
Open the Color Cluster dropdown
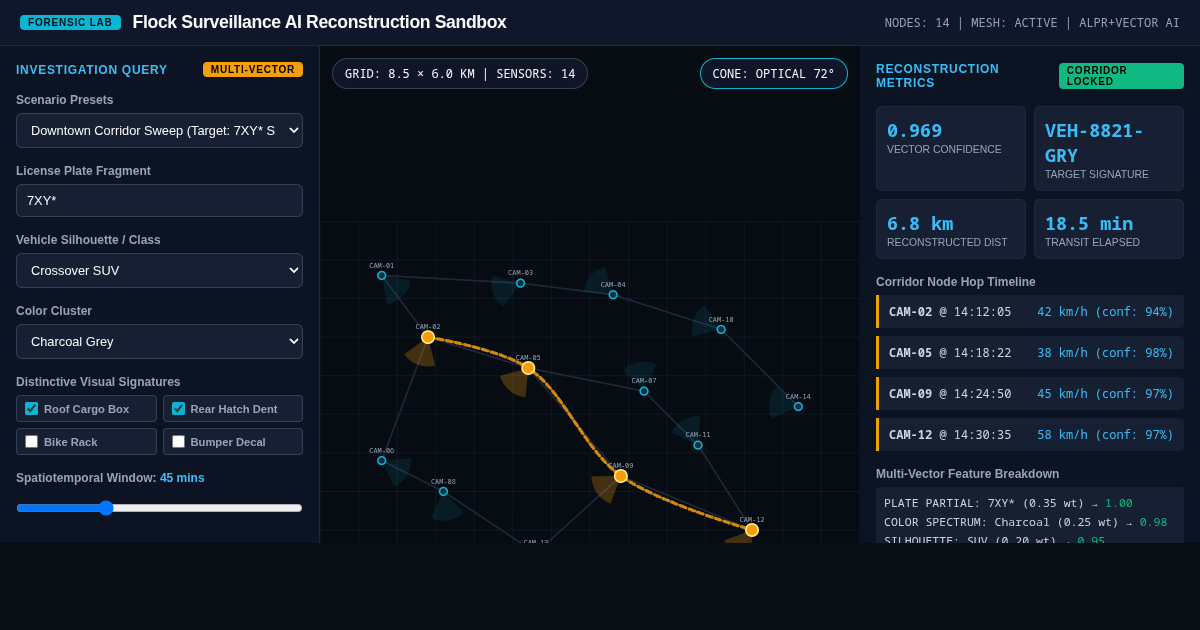[159, 341]
